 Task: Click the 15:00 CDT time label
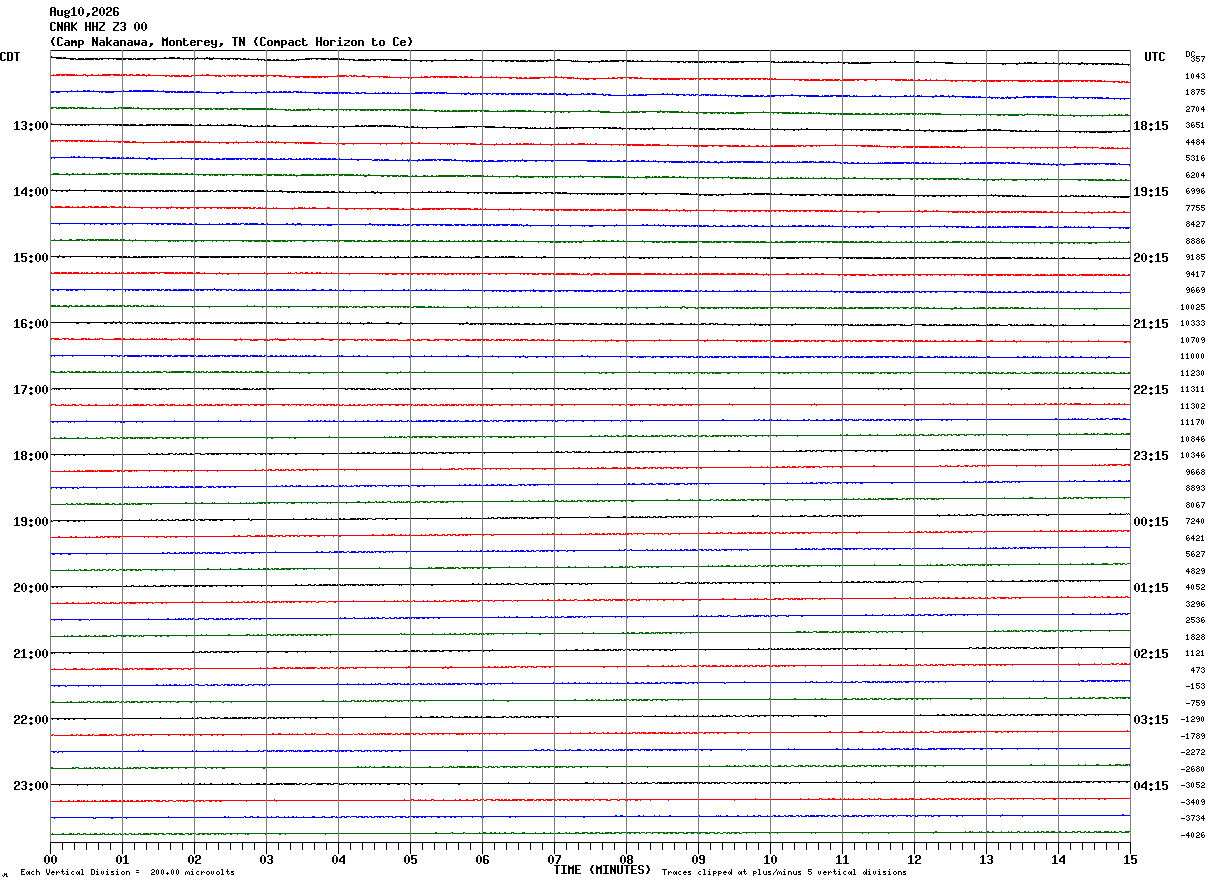click(30, 258)
